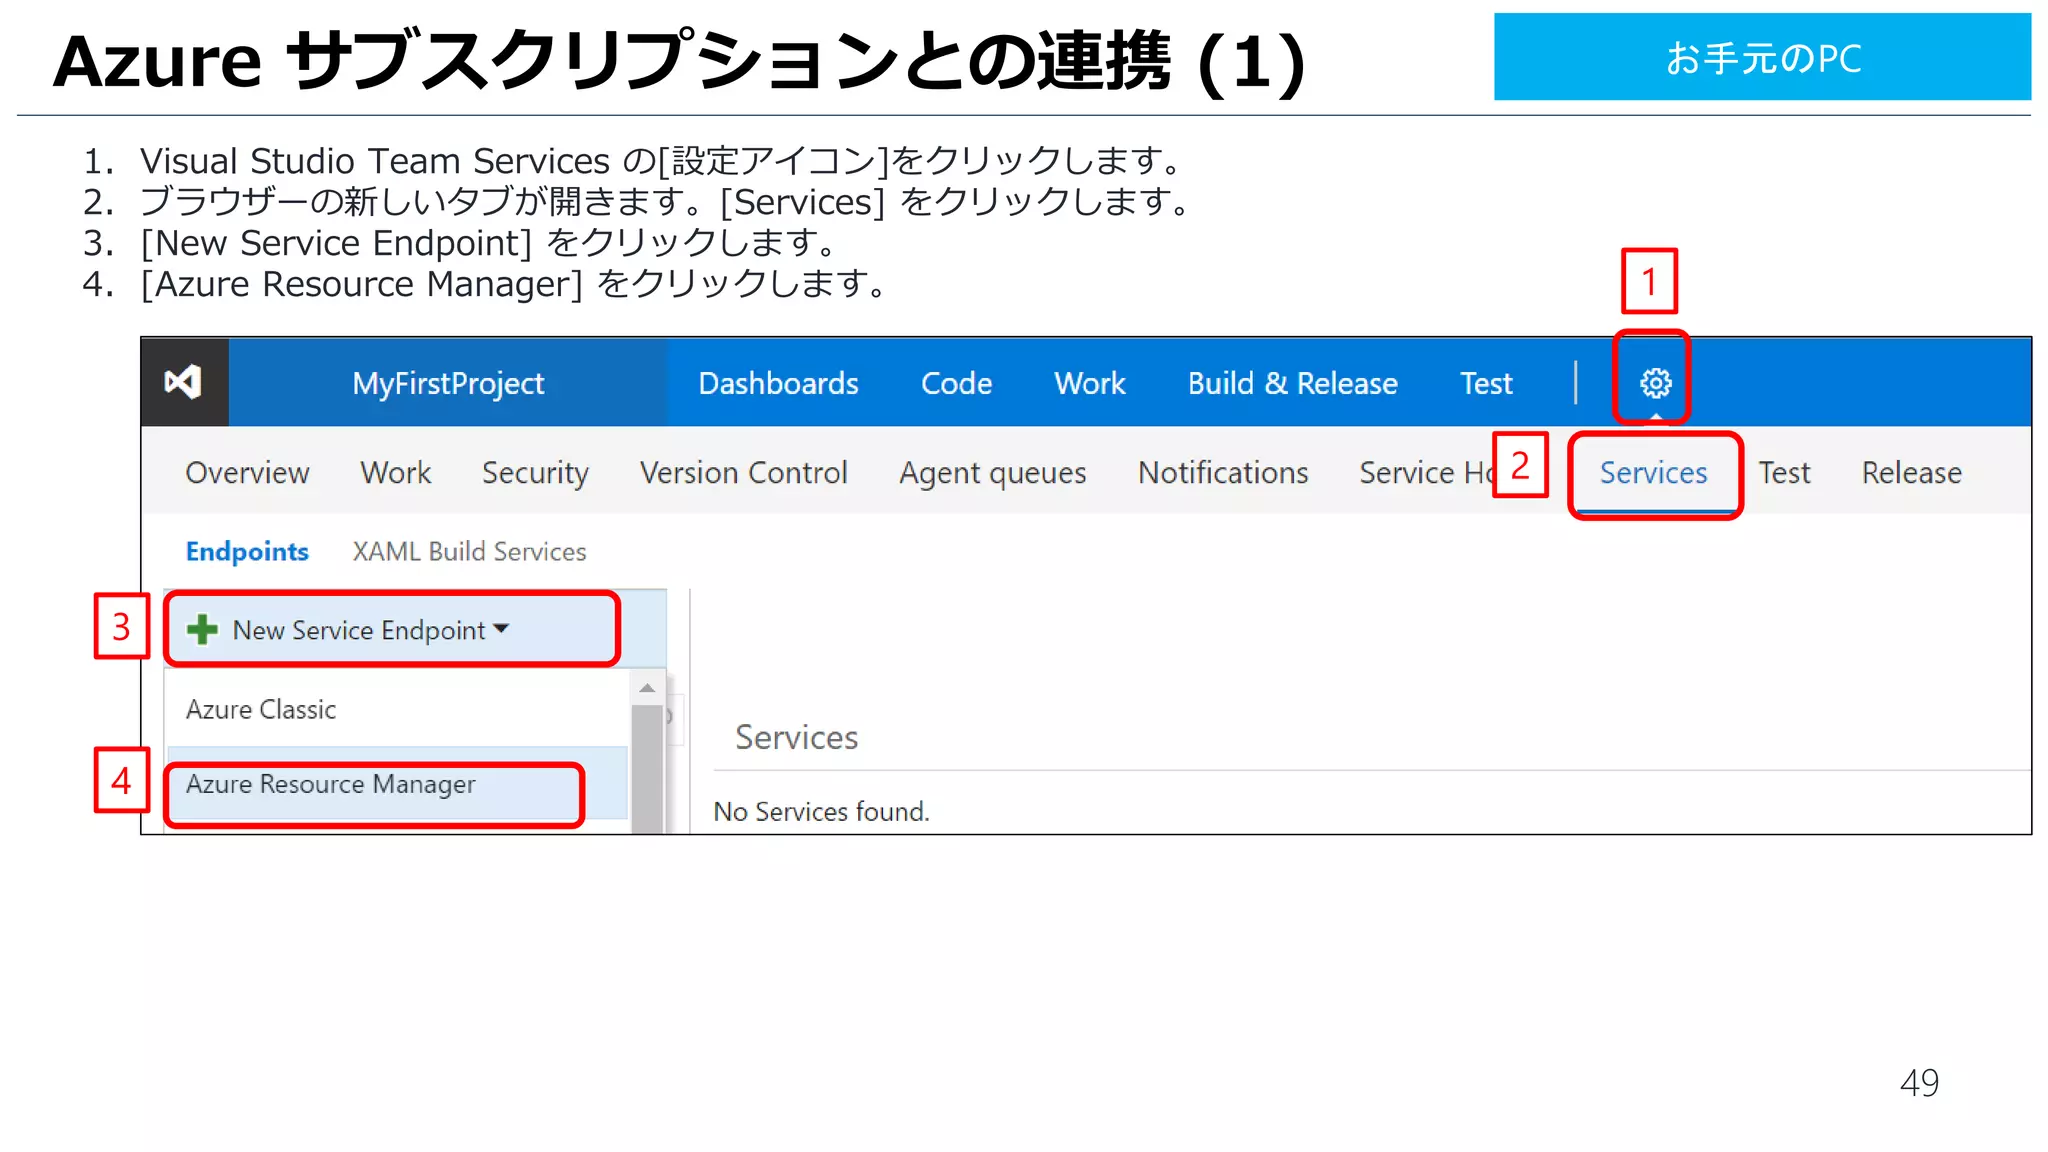Open the Version Control tab
This screenshot has width=2048, height=1152.
coord(743,472)
